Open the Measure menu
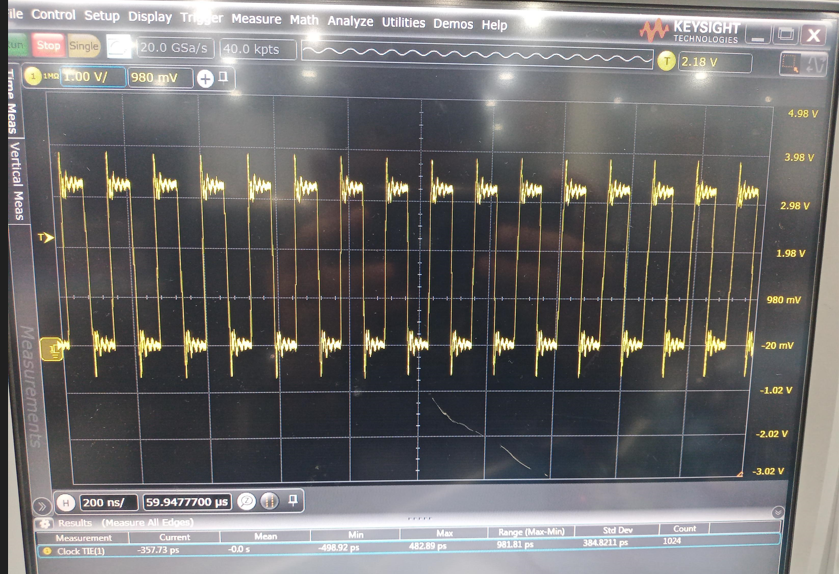This screenshot has width=839, height=574. coord(256,19)
